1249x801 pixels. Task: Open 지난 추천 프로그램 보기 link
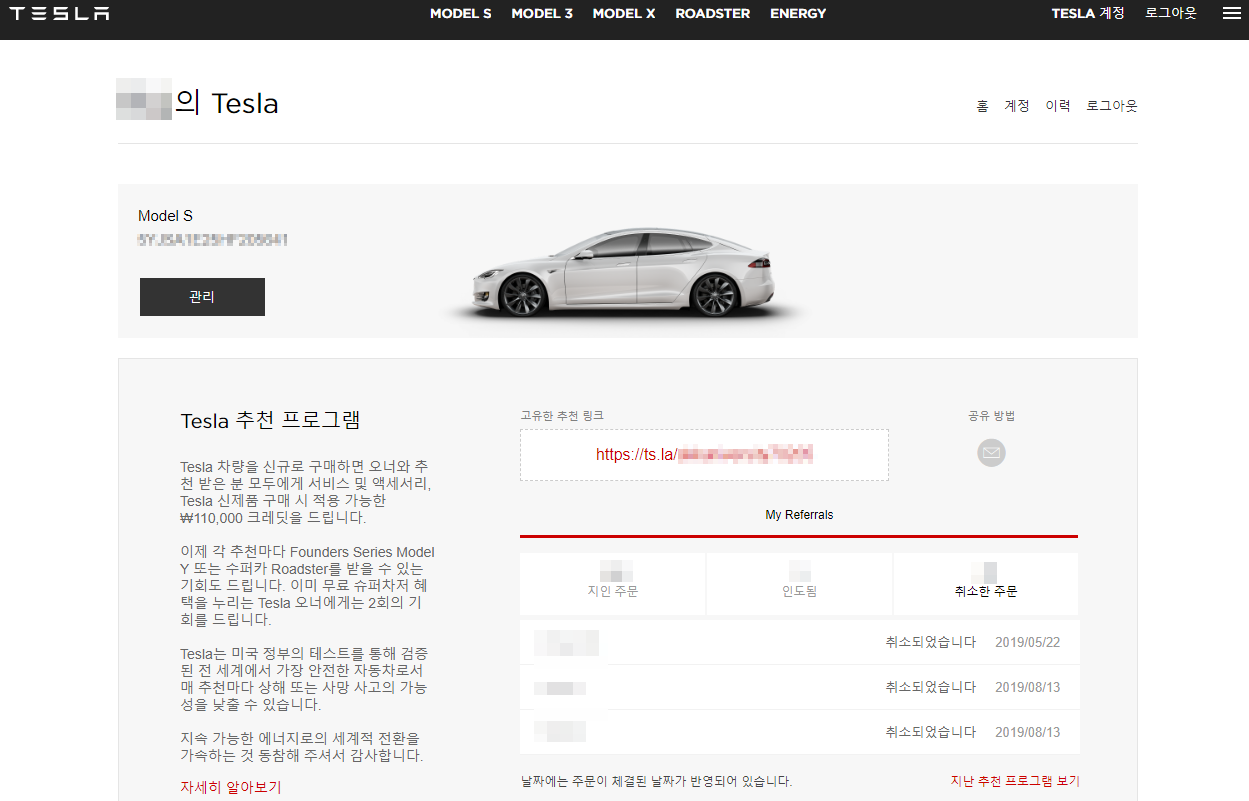coord(1015,781)
